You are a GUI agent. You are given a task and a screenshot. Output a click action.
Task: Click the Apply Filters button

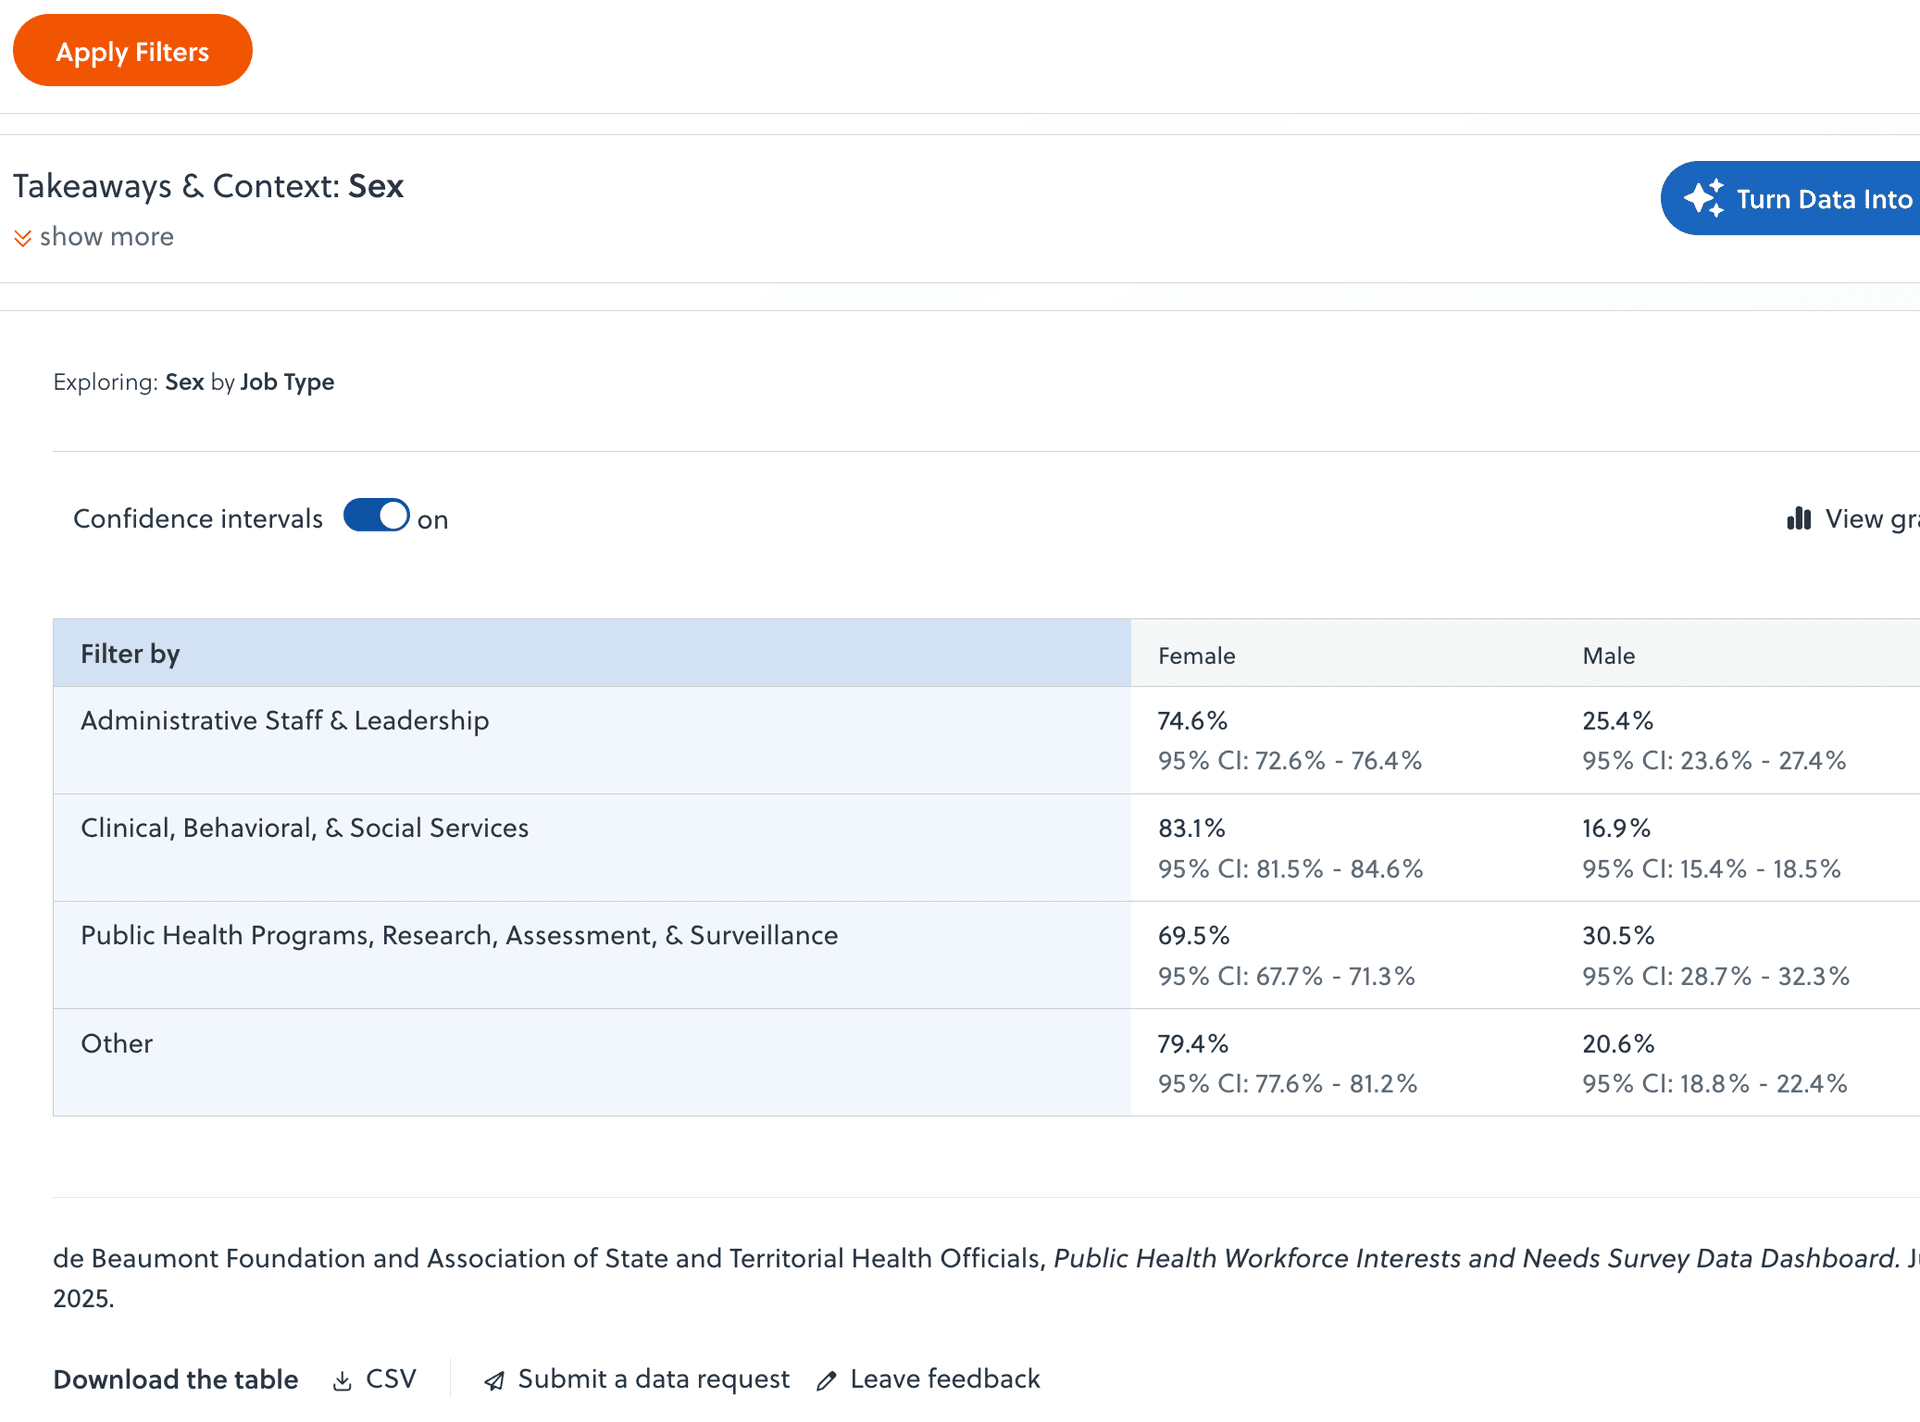(x=132, y=51)
